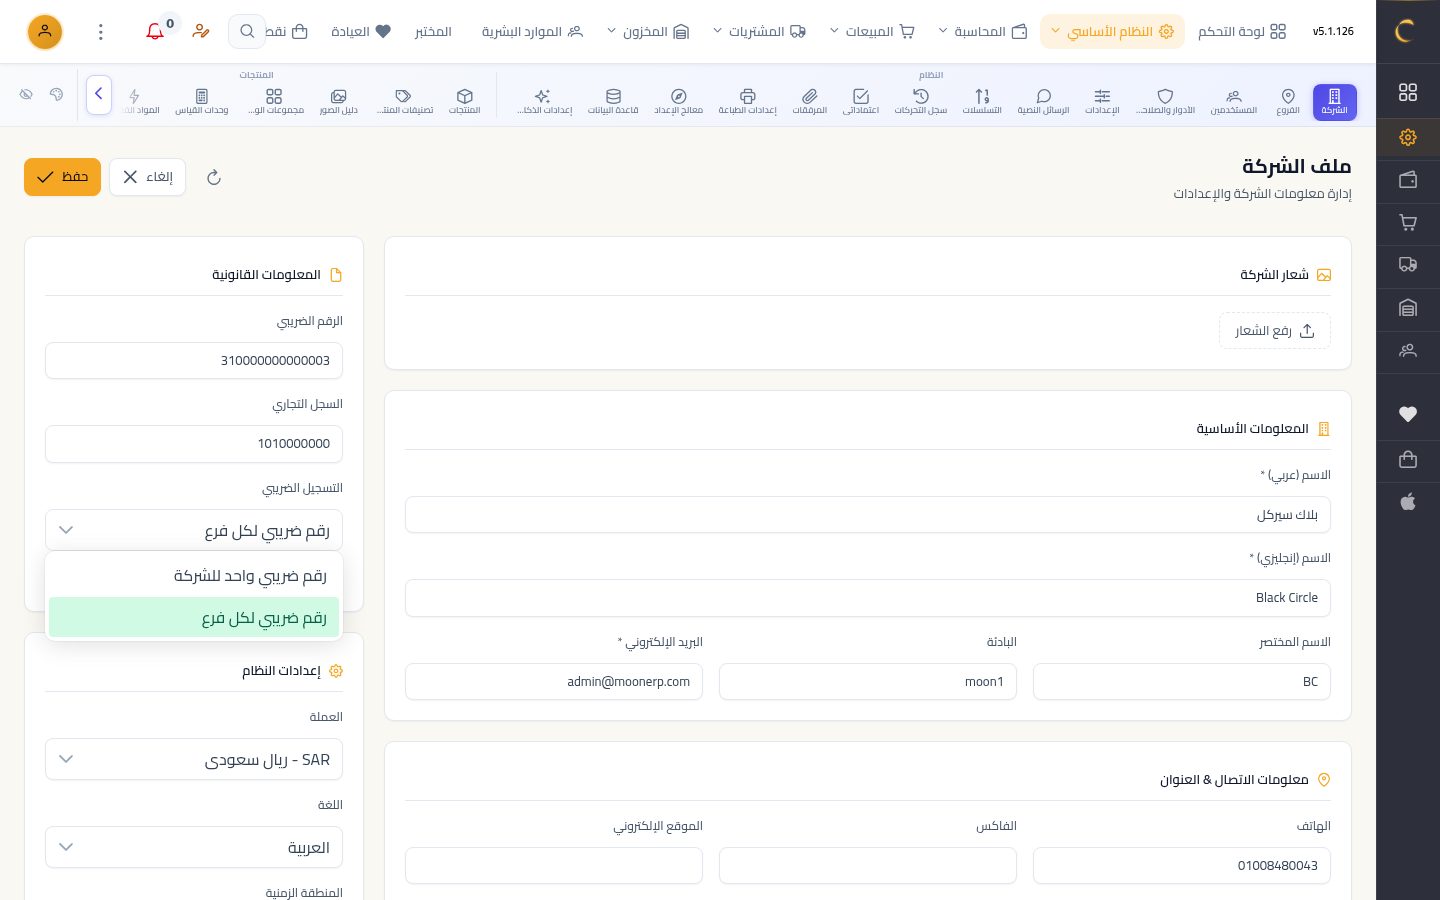Viewport: 1440px width, 900px height.
Task: Select option رقم ضريبي واحد للشركة
Action: pos(194,576)
